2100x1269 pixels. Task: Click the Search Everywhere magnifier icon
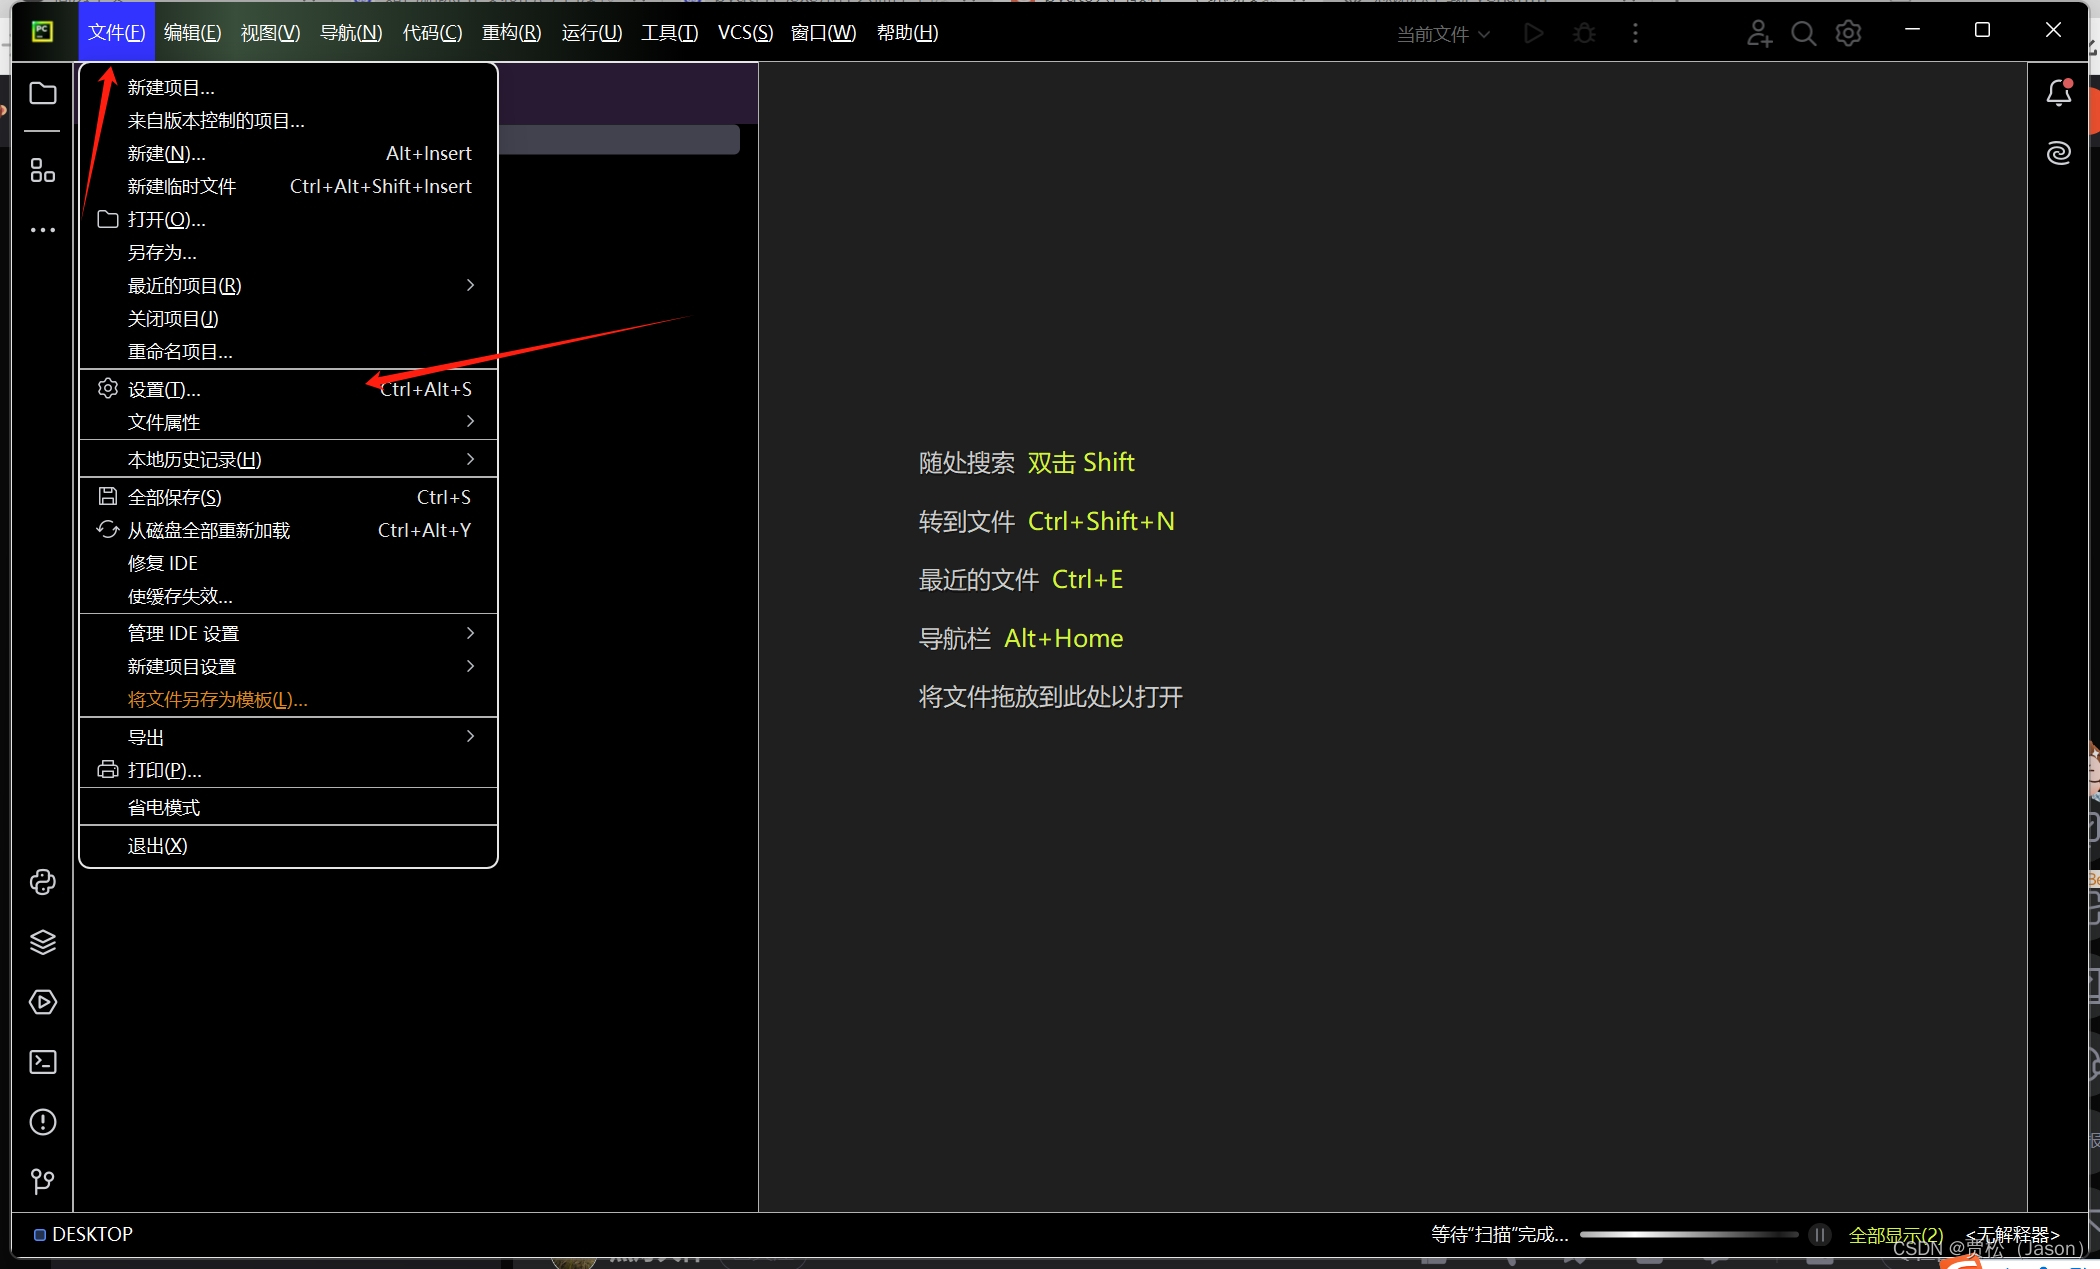click(x=1803, y=34)
